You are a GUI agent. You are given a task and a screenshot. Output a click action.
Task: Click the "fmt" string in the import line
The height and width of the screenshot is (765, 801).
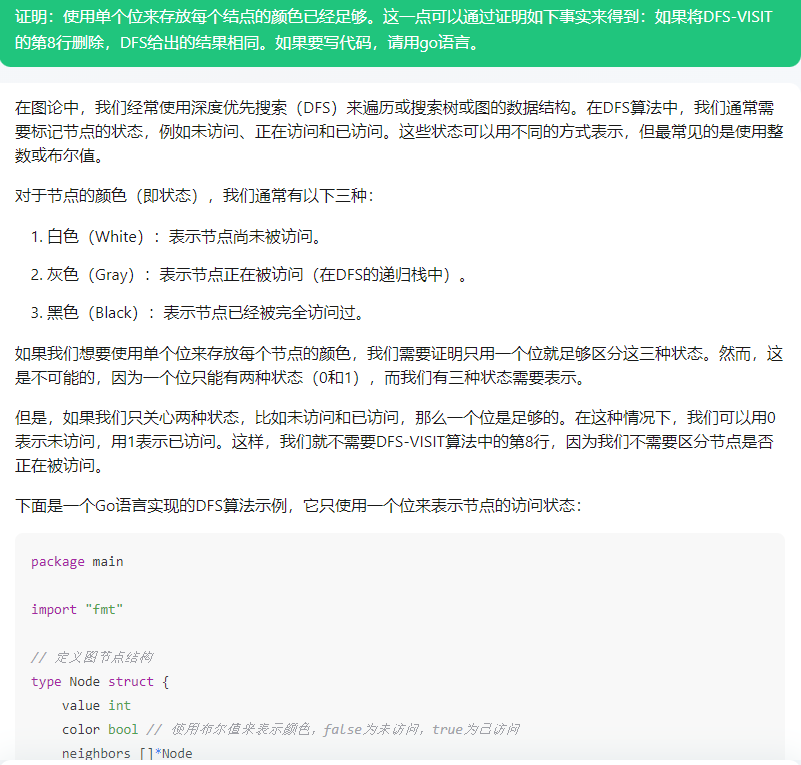click(104, 610)
